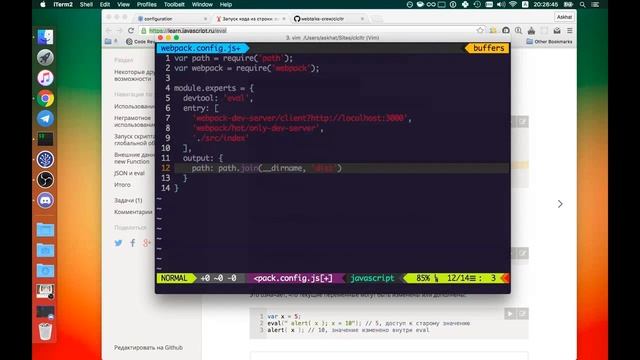Click the envelope extension icon in Chrome
The width and height of the screenshot is (640, 360).
557,31
